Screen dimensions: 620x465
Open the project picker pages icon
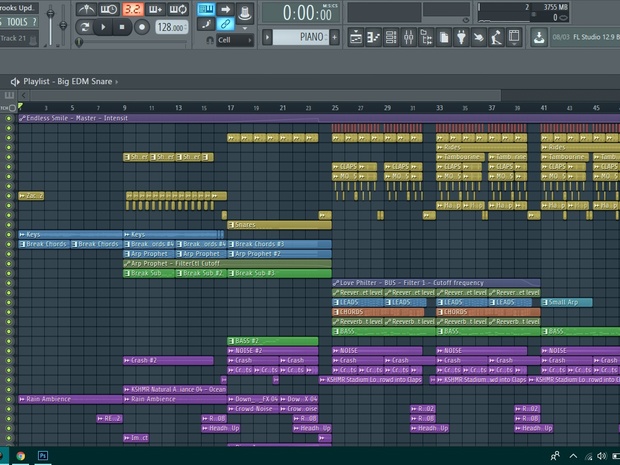coord(444,38)
